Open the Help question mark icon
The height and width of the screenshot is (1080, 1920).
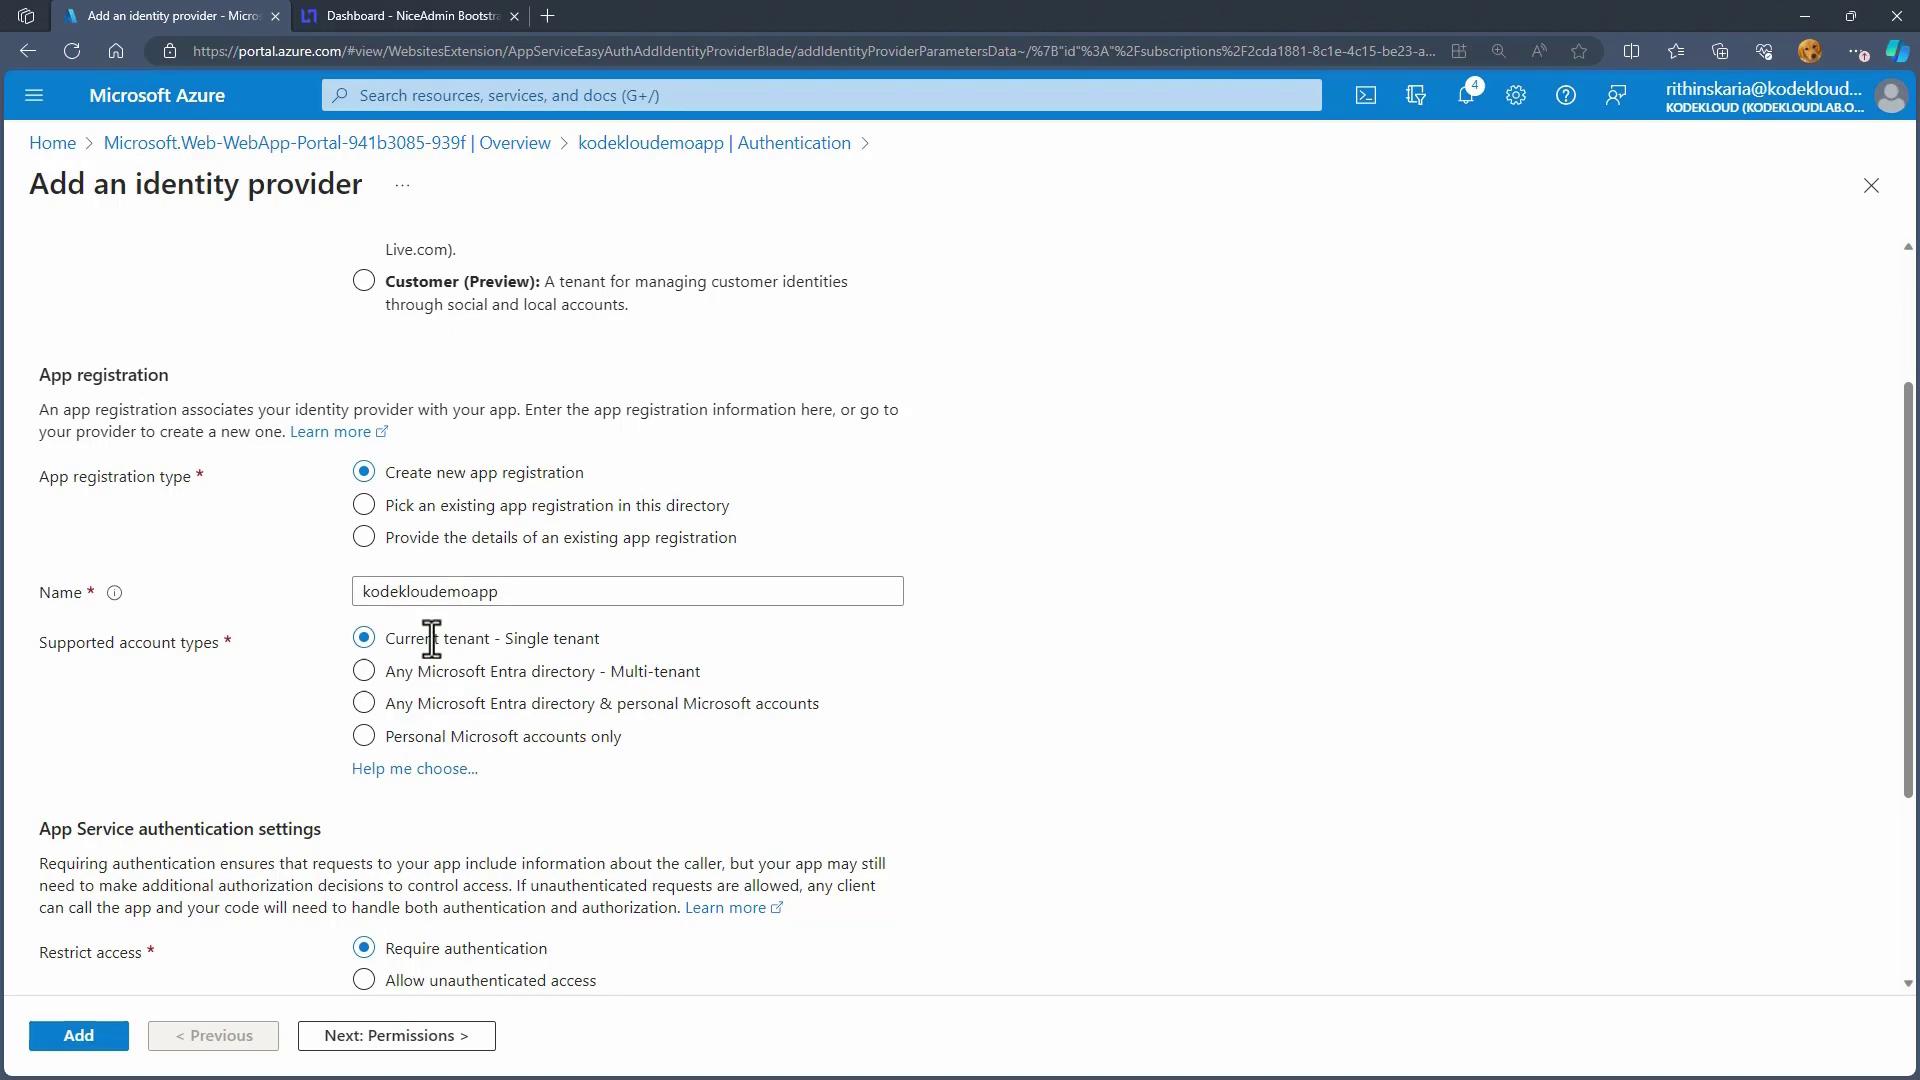(1566, 95)
